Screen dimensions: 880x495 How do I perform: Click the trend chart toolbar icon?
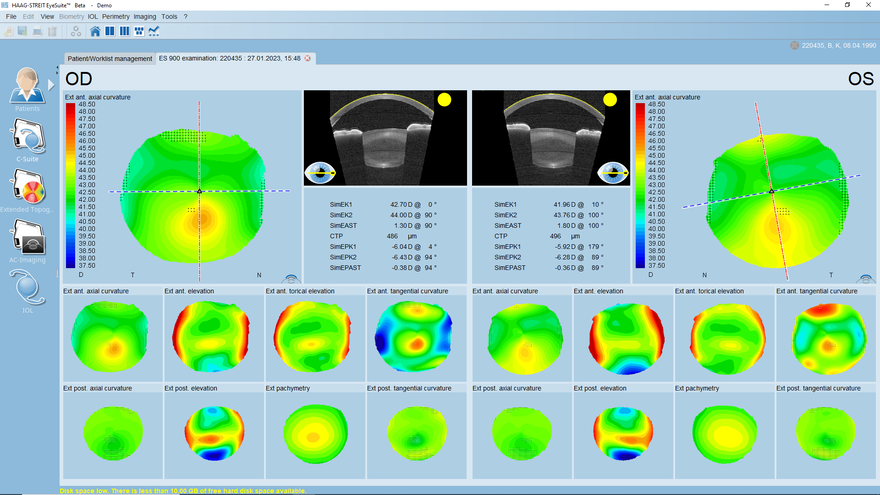pyautogui.click(x=154, y=31)
